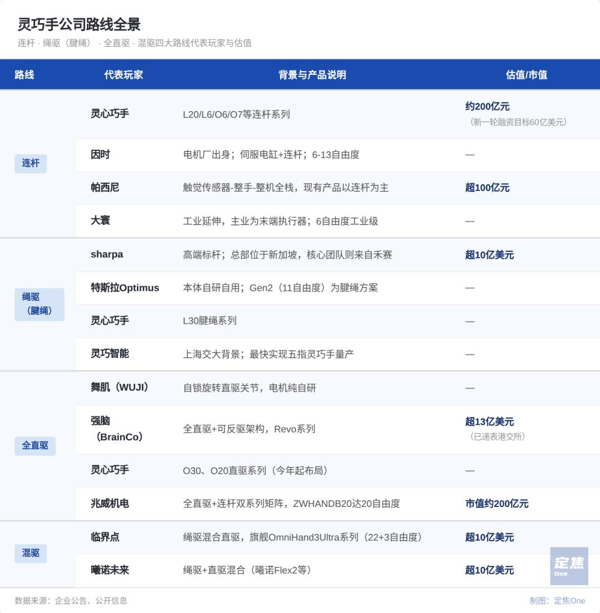Click the 自锁旋转直驱关节 description

point(249,388)
